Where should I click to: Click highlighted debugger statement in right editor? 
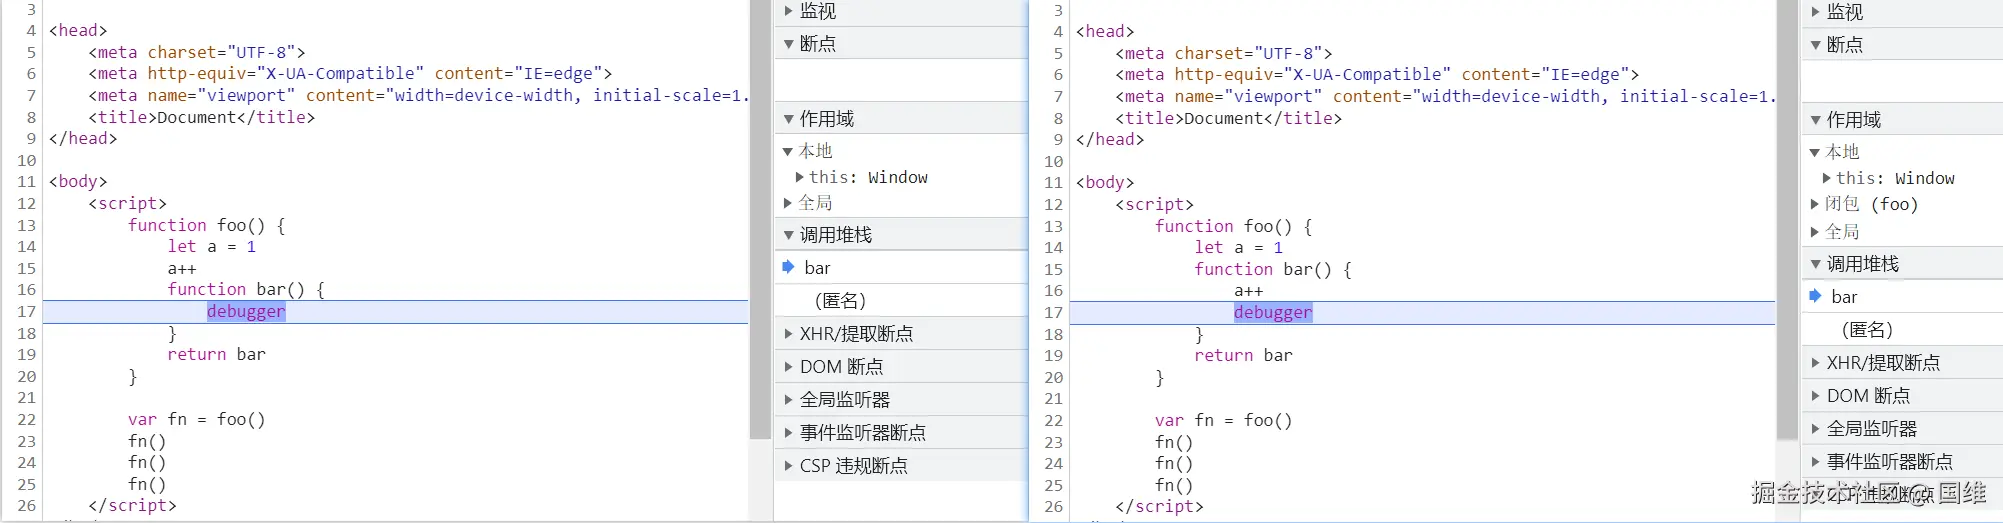pyautogui.click(x=1272, y=312)
